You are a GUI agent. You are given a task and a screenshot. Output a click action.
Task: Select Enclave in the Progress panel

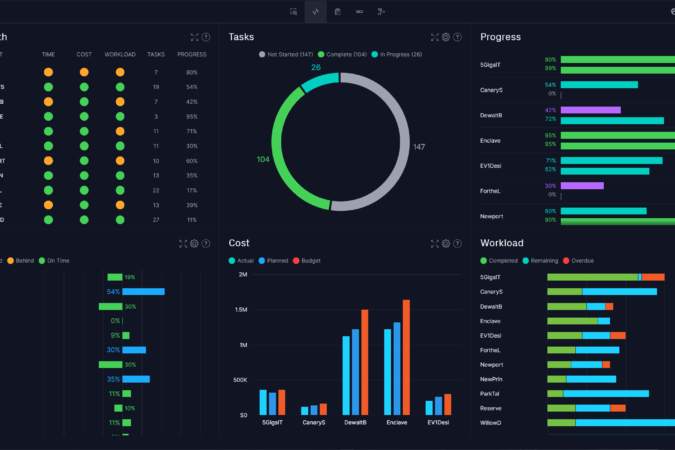click(490, 141)
